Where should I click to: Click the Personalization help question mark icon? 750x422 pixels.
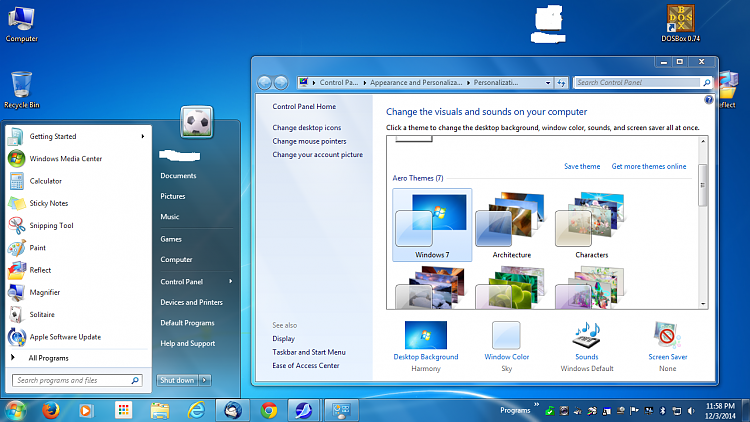pos(708,100)
